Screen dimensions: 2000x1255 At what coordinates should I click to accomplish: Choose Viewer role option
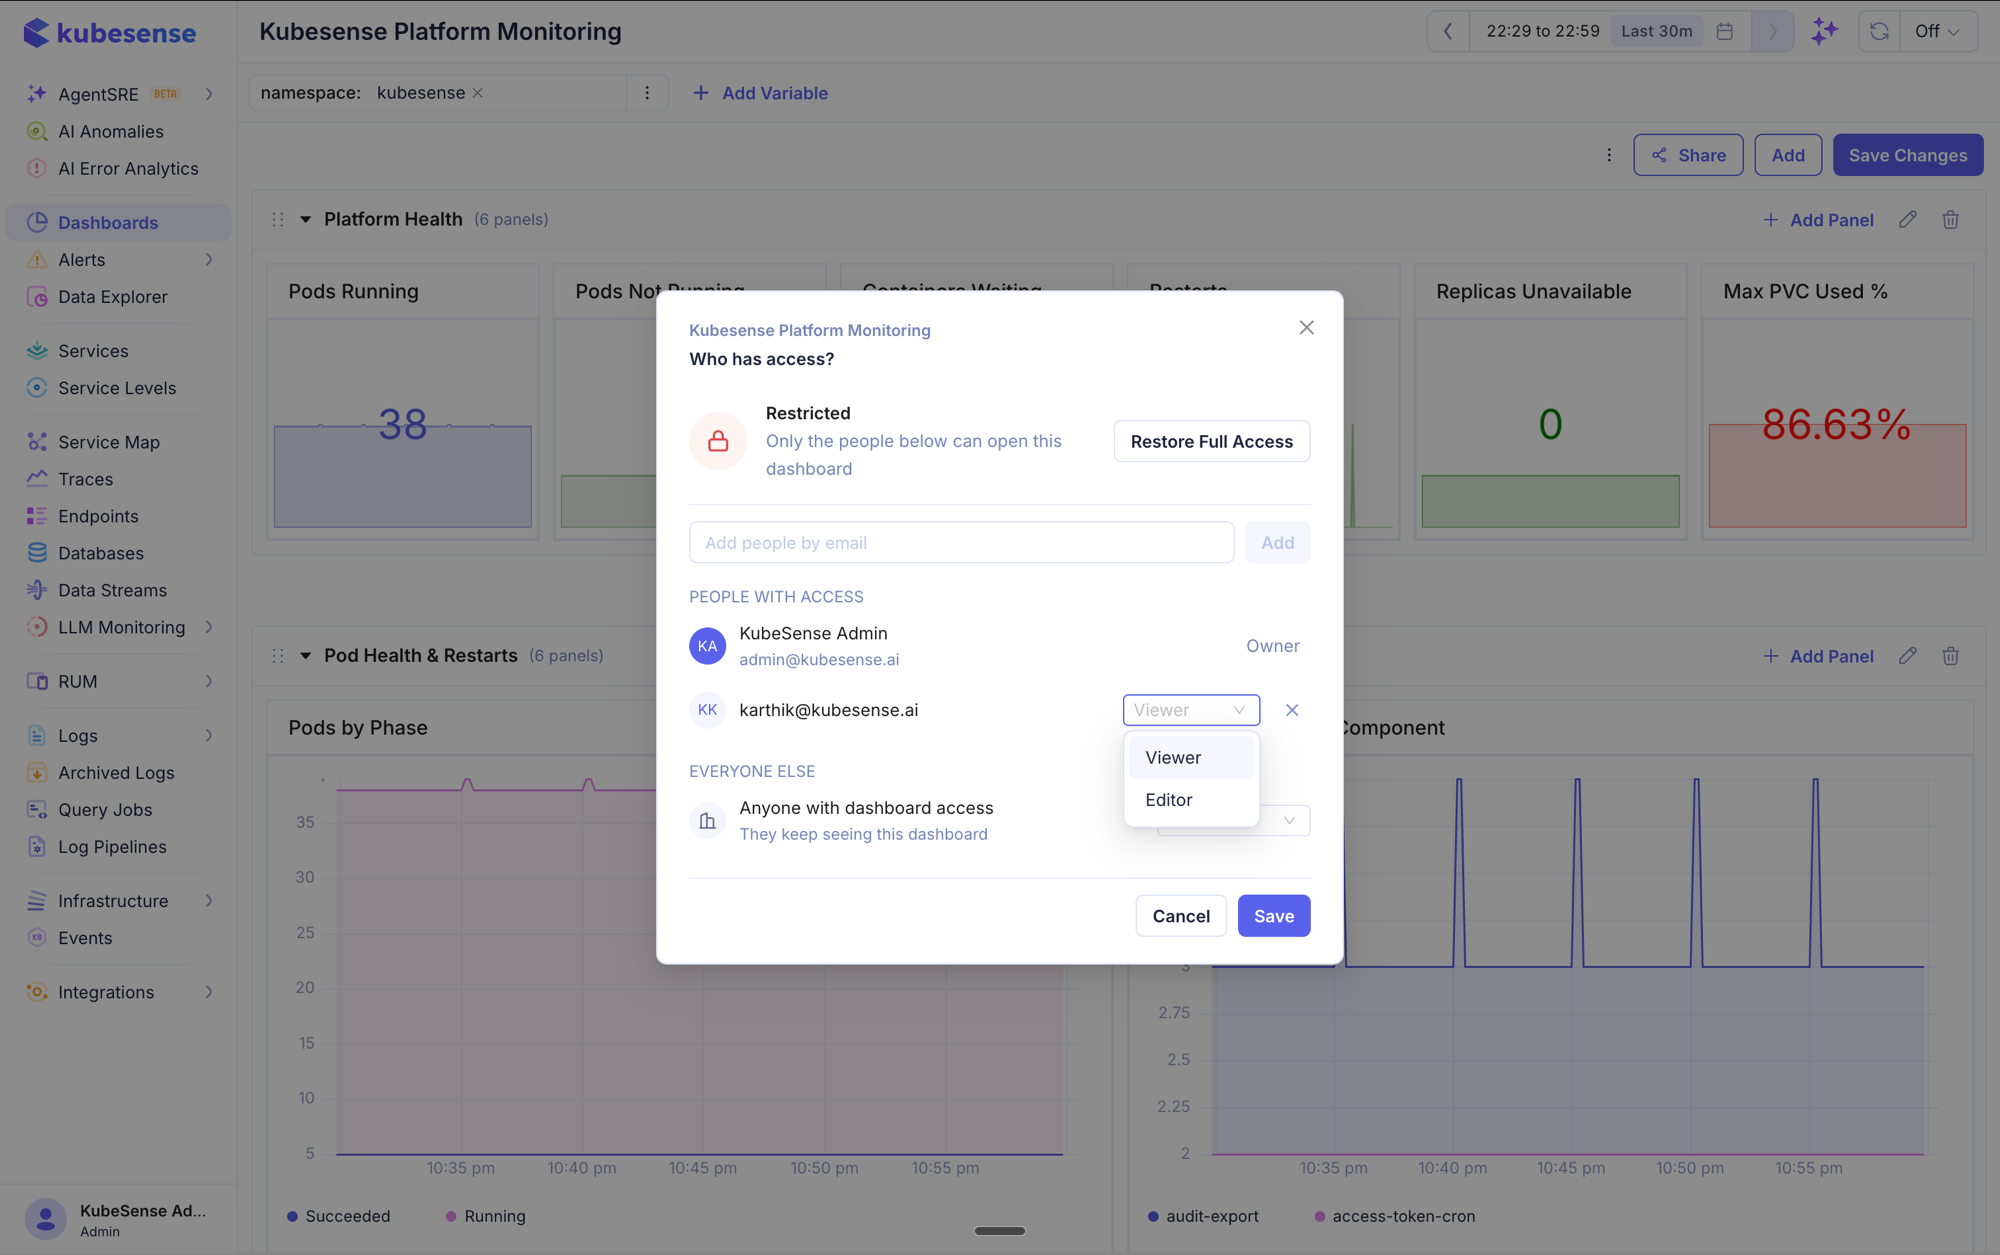pyautogui.click(x=1191, y=758)
